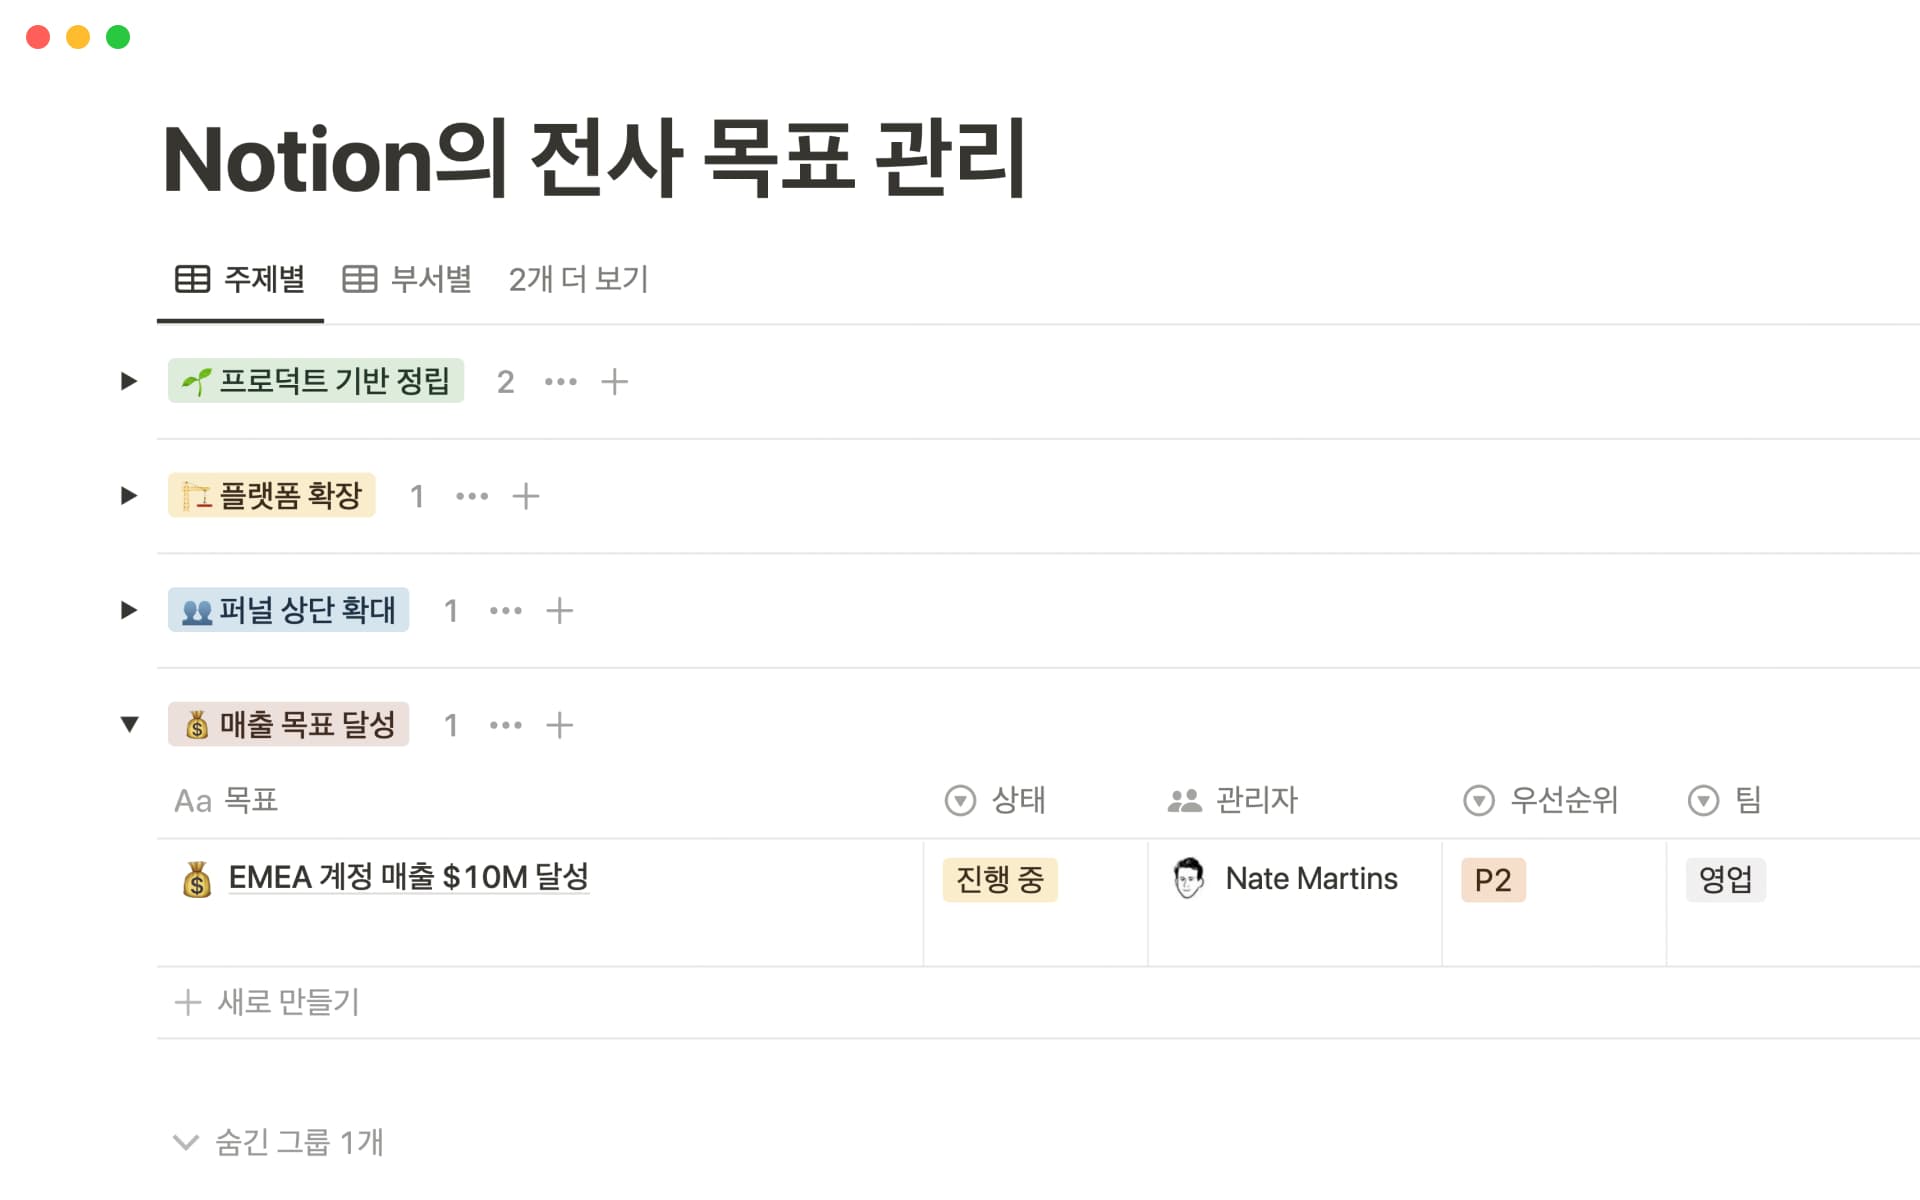1920x1200 pixels.
Task: Switch to the 부서별 view tab
Action: click(407, 279)
